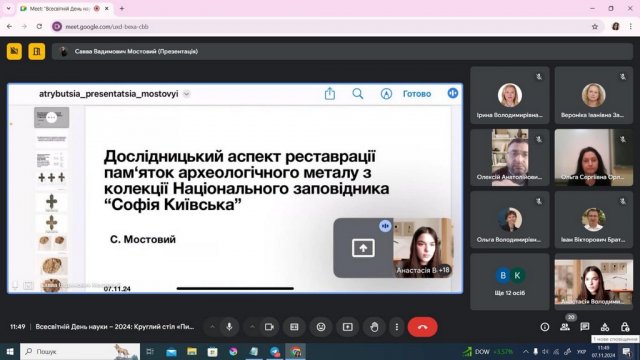Open chat with everyone icon
Screen dimensions: 640x360
coord(585,327)
